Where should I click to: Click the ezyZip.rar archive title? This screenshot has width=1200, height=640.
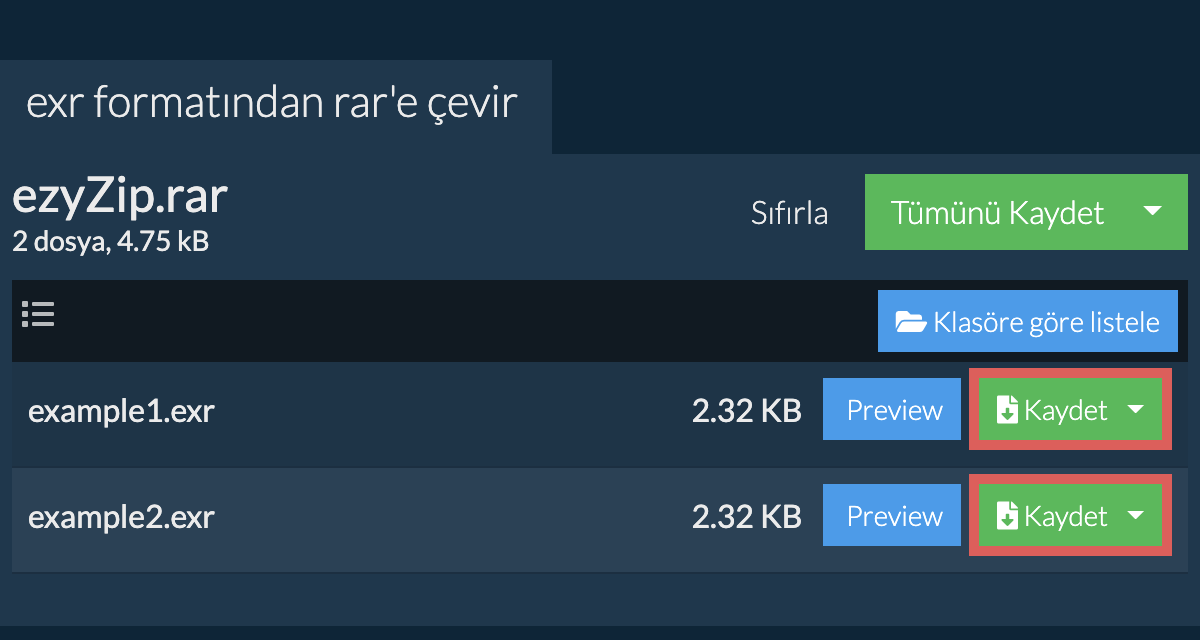coord(120,198)
